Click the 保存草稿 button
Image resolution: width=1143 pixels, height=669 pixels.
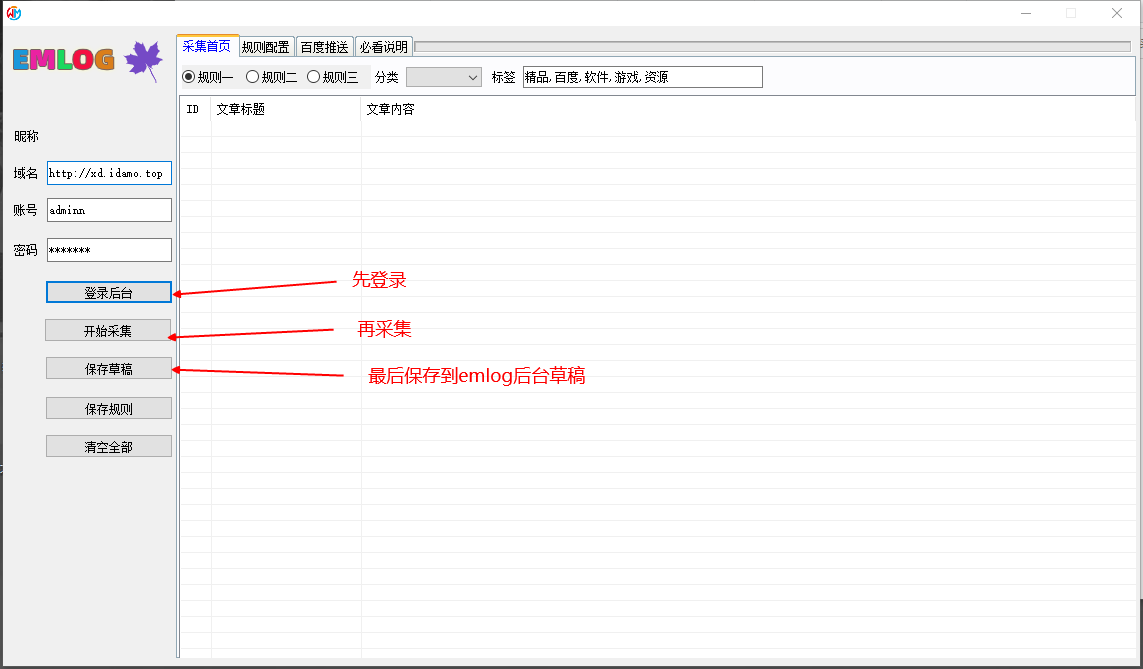109,368
